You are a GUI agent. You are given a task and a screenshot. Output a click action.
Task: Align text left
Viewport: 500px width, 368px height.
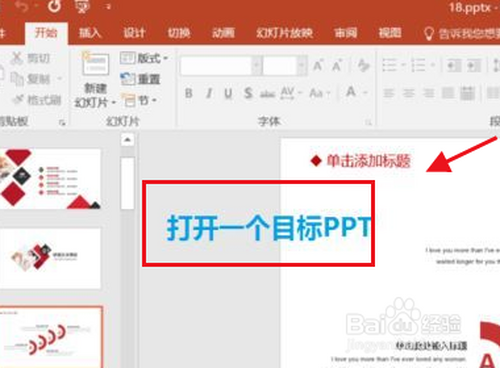[x=389, y=93]
